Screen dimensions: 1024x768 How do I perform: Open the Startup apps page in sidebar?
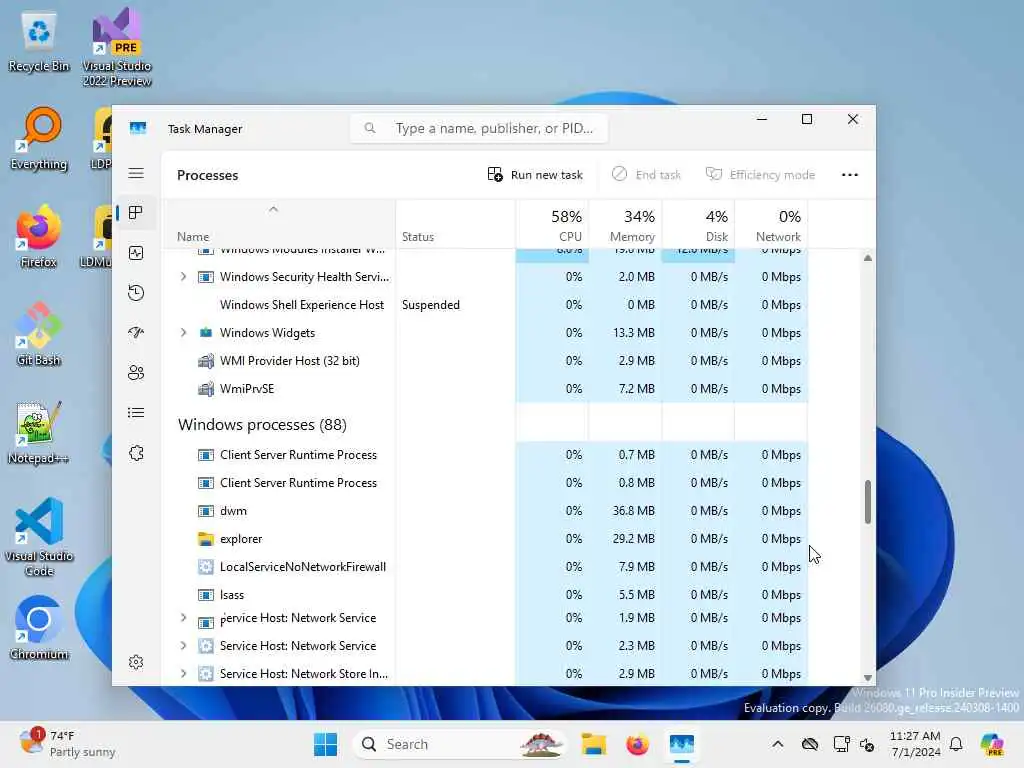[136, 332]
